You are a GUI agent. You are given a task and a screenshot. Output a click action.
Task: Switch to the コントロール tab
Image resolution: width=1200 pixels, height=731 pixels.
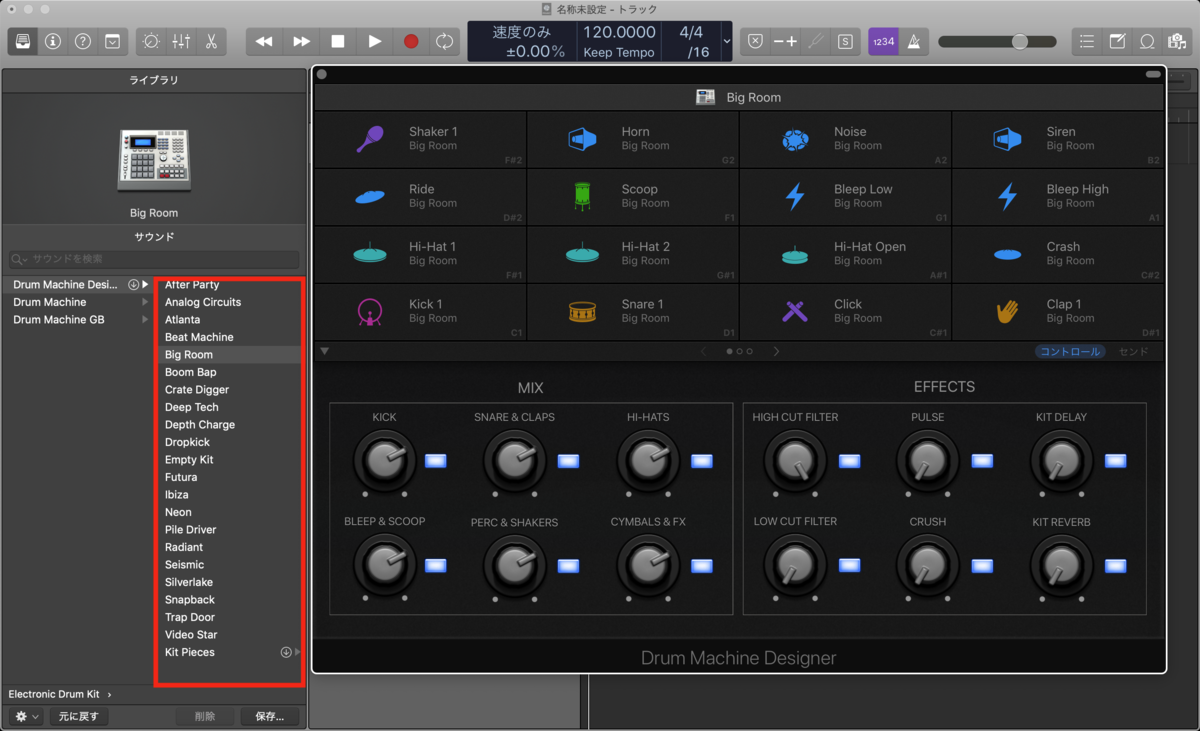coord(1070,351)
